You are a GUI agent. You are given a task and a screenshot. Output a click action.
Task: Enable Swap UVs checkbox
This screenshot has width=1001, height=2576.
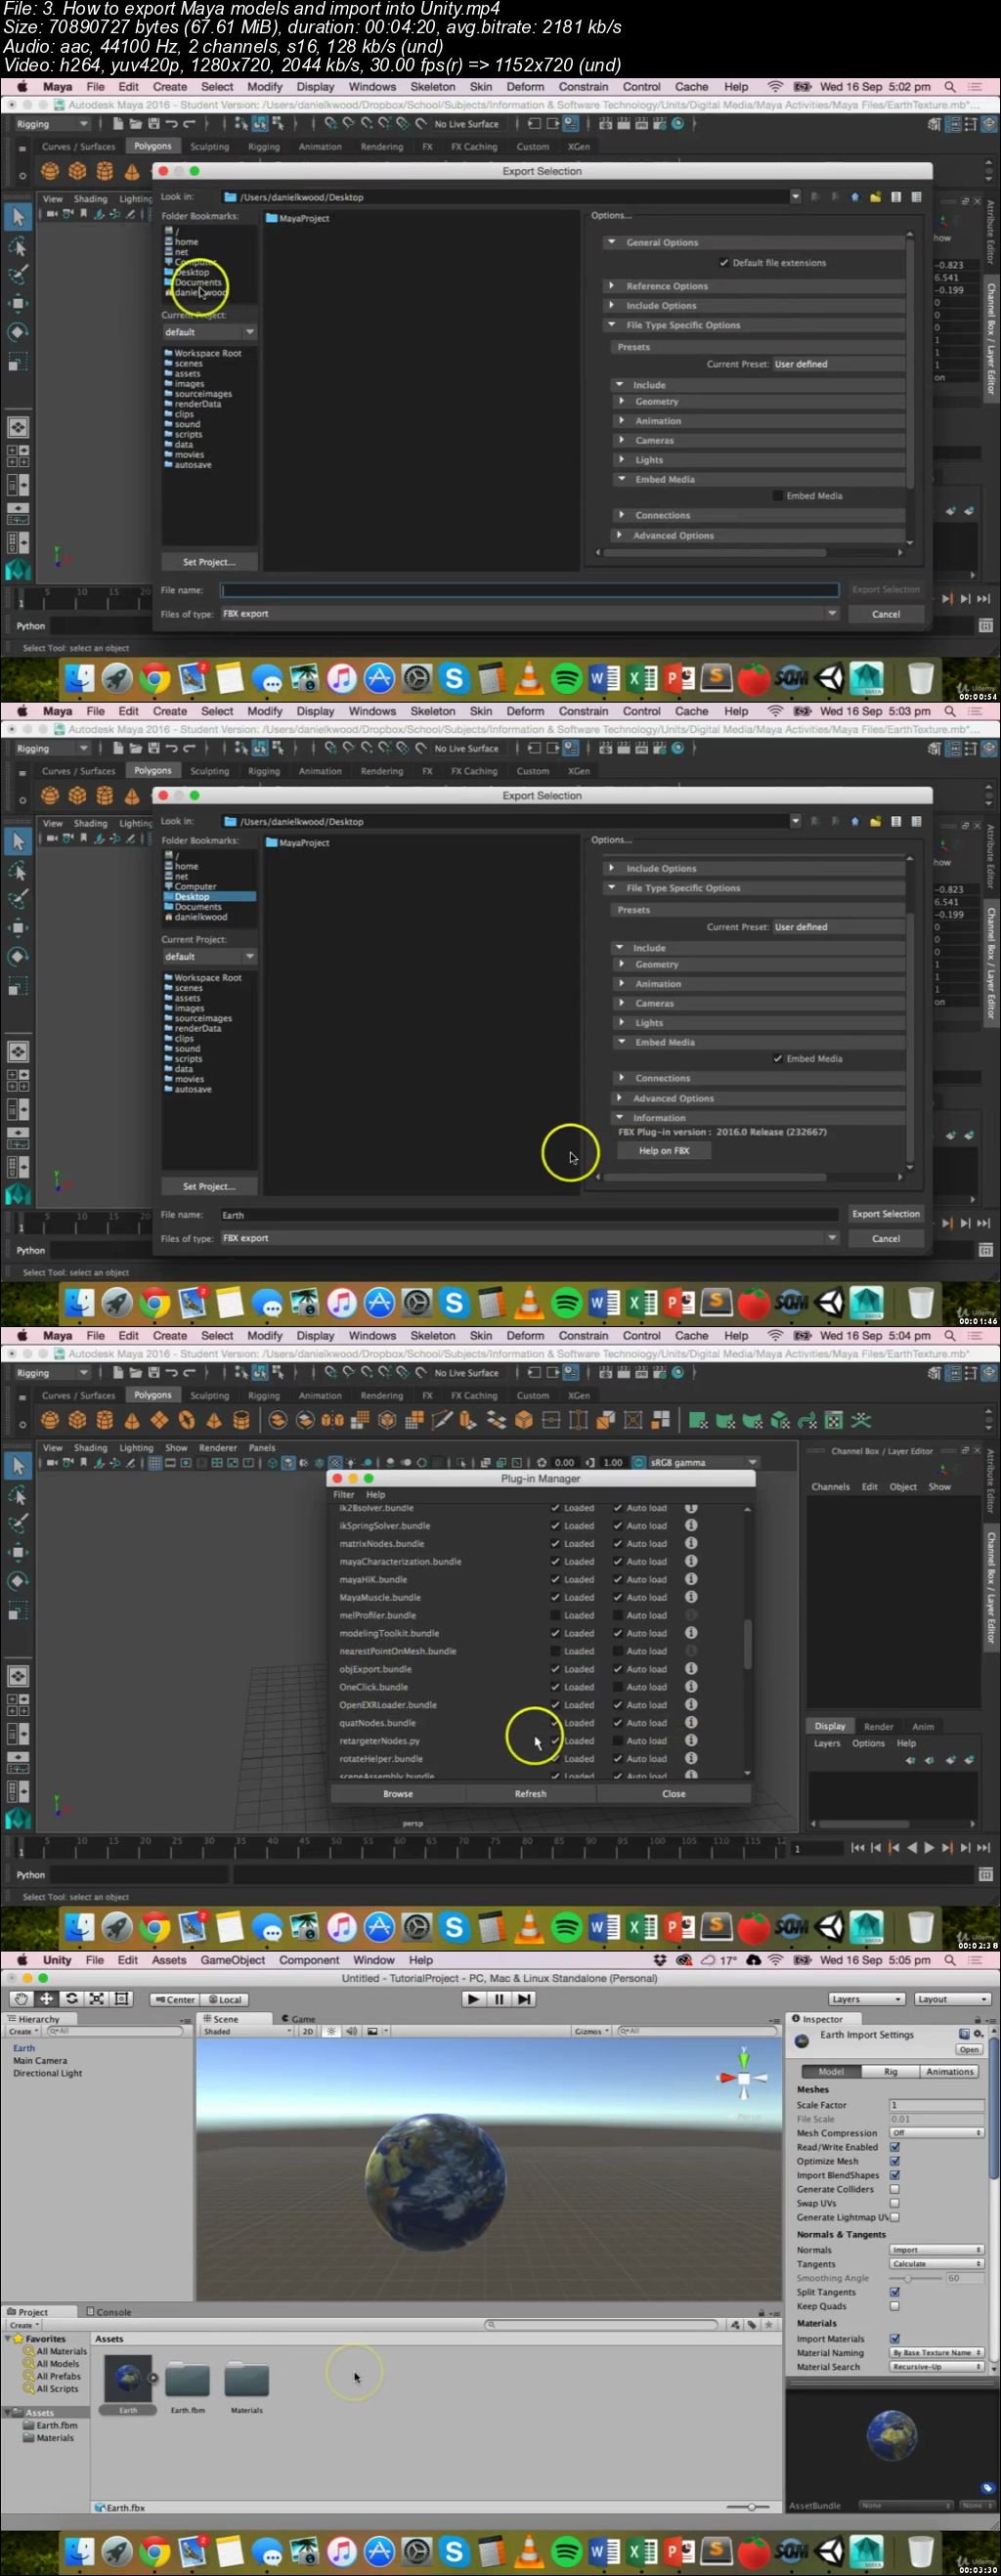(894, 2203)
